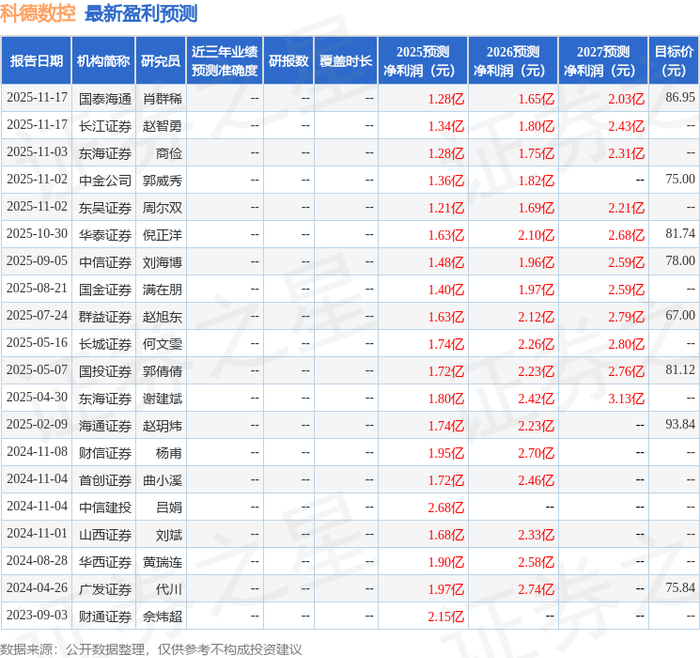Viewport: 700px width, 658px height.
Task: Select the 国金证券 institution cell
Action: point(105,289)
